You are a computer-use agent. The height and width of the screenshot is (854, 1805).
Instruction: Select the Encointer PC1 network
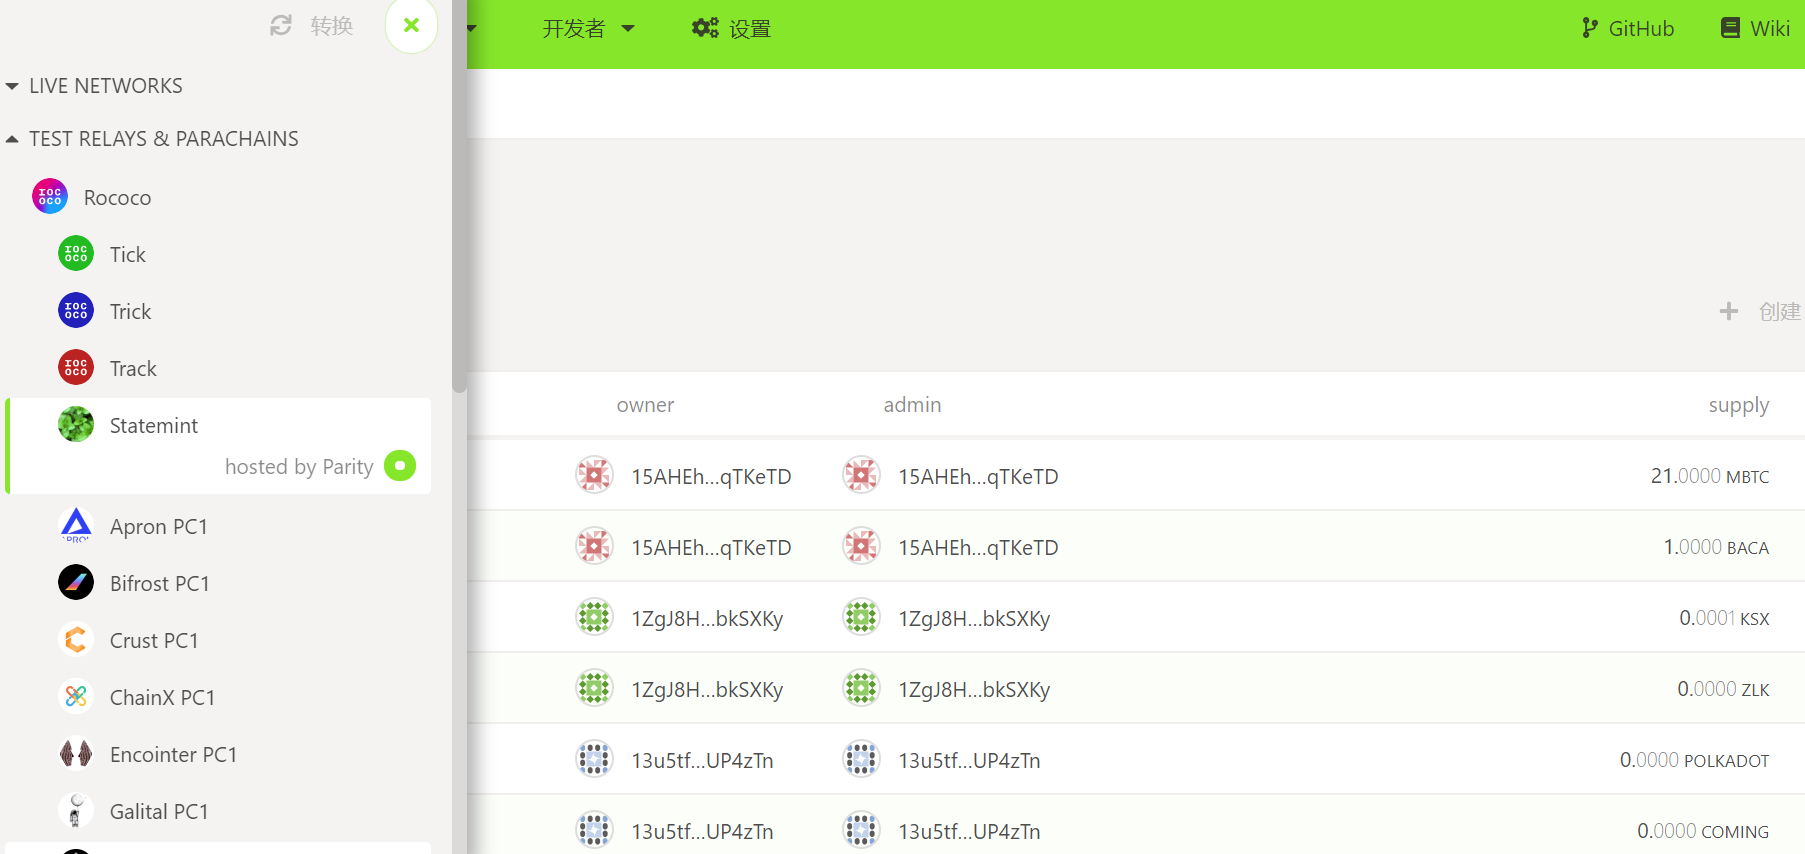coord(173,755)
